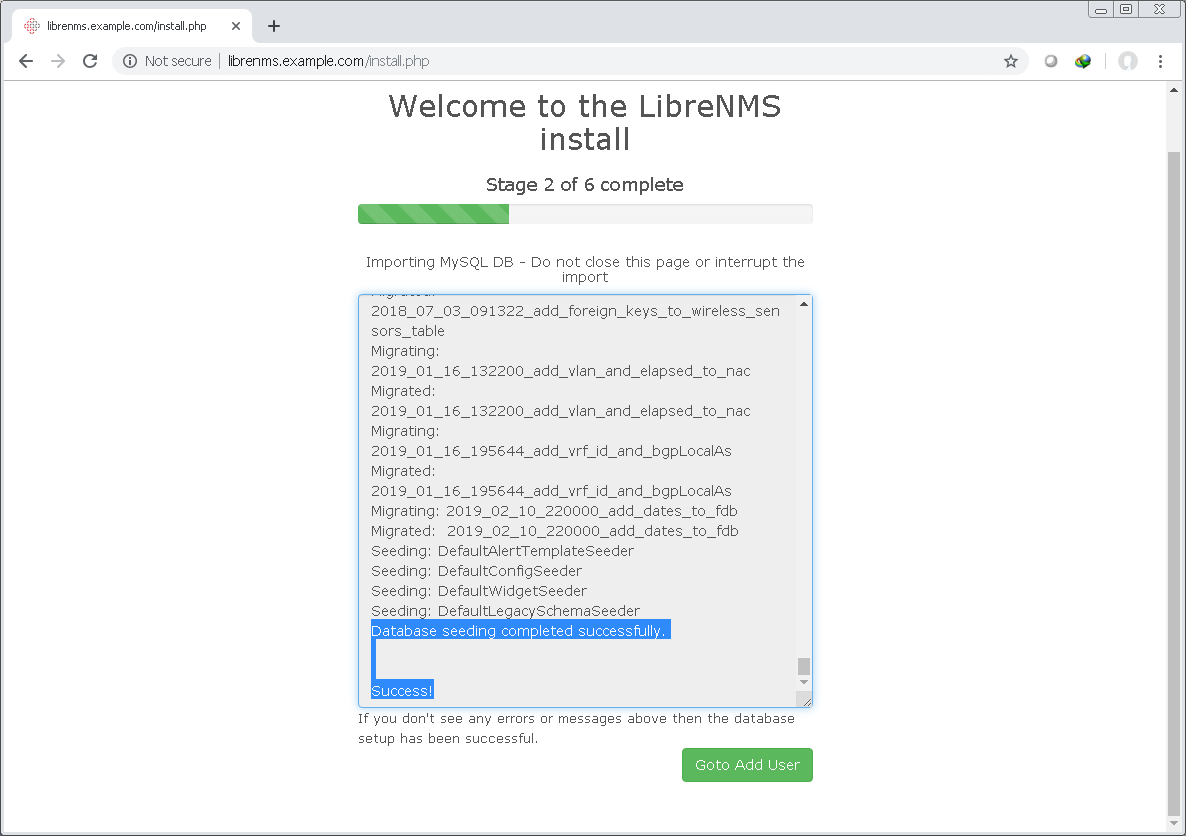1186x836 pixels.
Task: Click 'Database seeding completed successfully.' line
Action: 519,631
